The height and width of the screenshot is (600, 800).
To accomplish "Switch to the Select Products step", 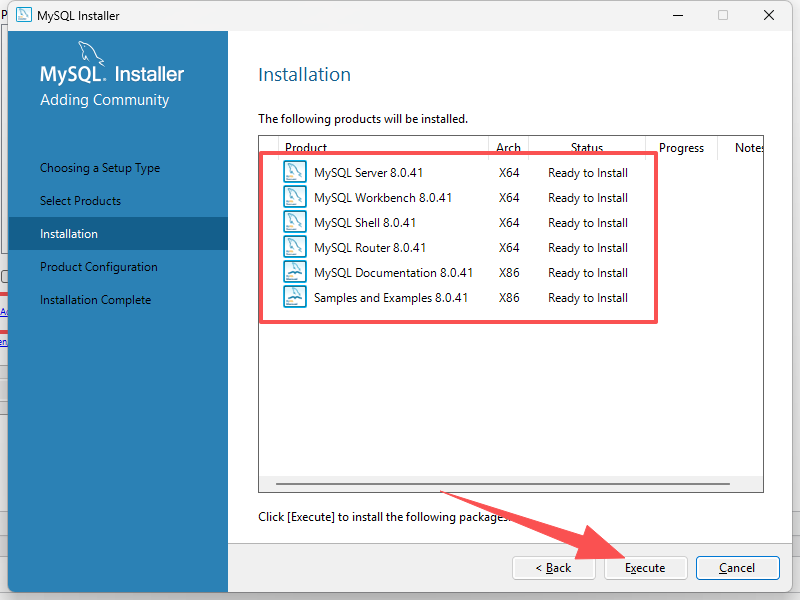I will click(80, 201).
